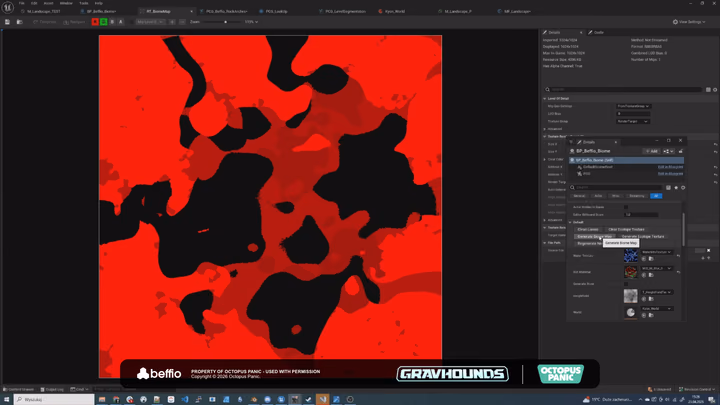Screen dimensions: 720x405
Task: Toggle the blue channel view
Action: 112,22
